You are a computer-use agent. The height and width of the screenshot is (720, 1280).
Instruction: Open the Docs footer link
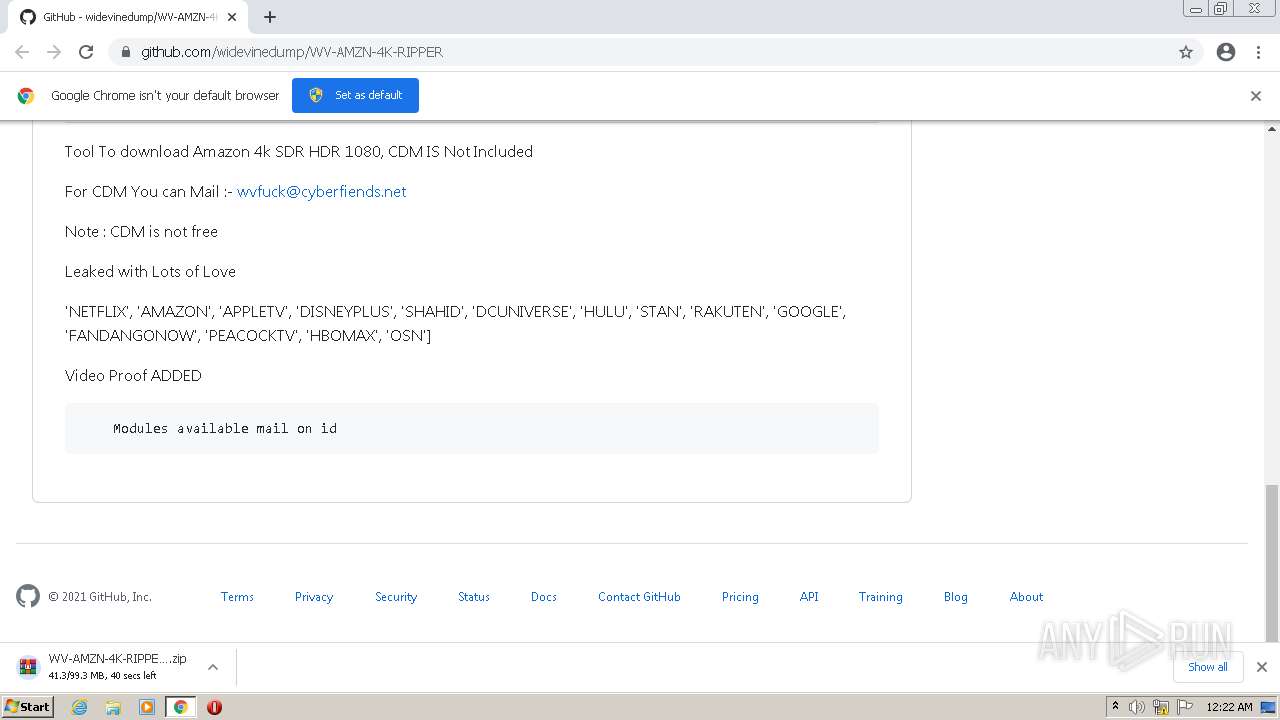544,597
